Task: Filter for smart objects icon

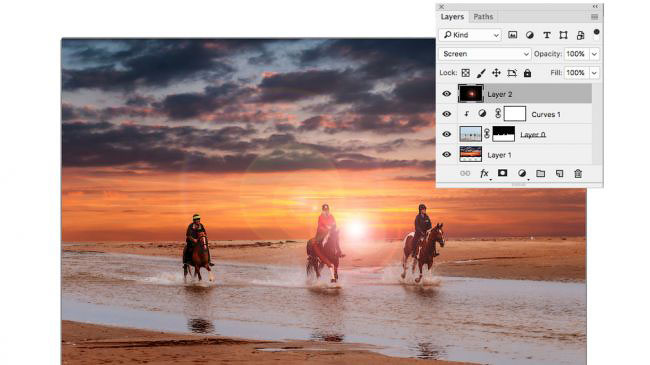Action: pyautogui.click(x=580, y=36)
